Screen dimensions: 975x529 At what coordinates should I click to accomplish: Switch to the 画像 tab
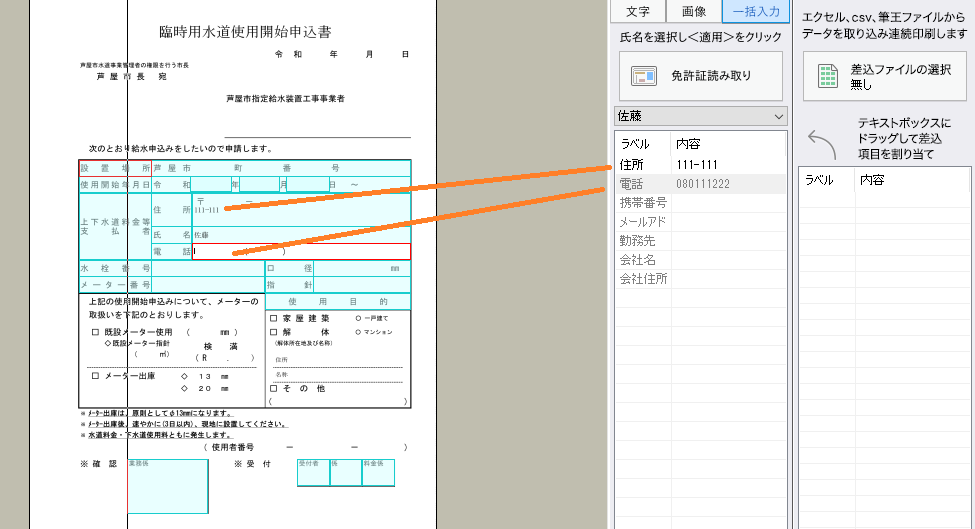tap(694, 11)
